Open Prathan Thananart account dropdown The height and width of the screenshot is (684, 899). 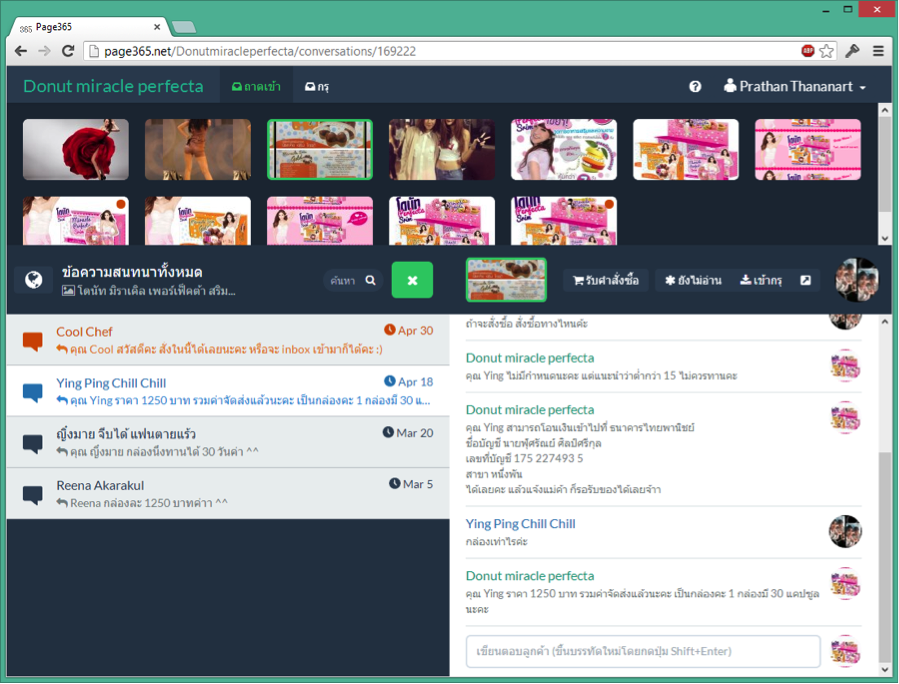(795, 87)
